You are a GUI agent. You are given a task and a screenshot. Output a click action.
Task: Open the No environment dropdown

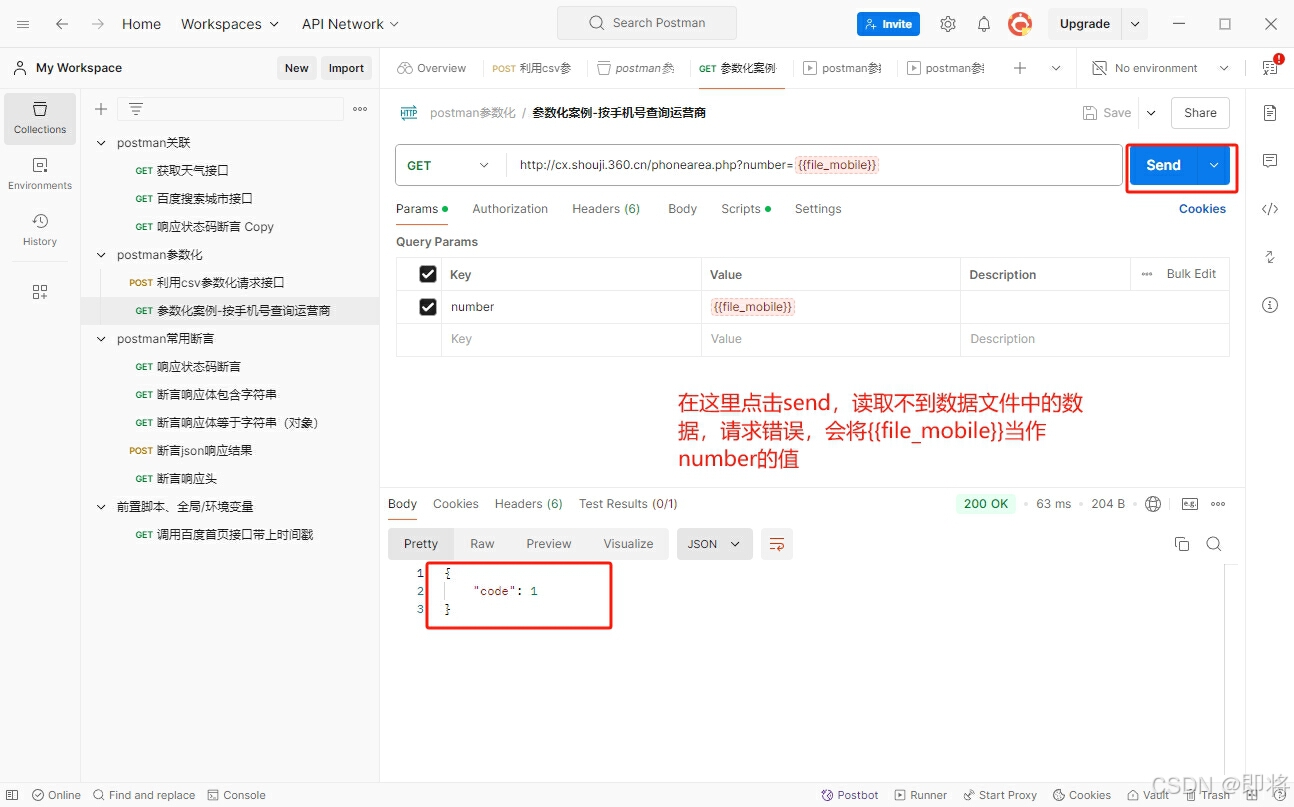[1160, 68]
